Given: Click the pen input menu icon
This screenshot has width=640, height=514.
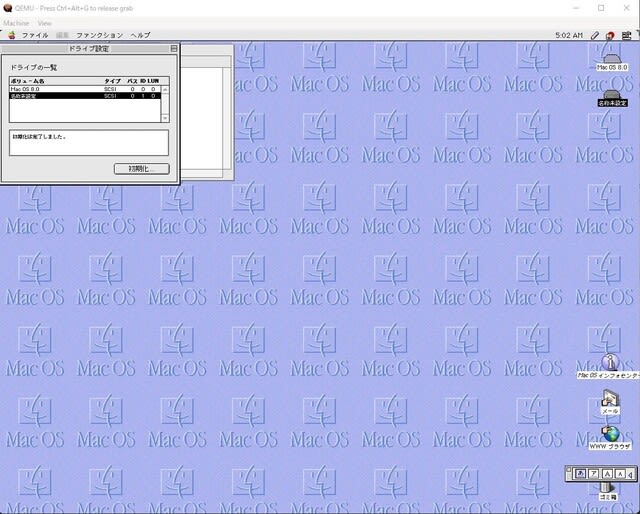Looking at the screenshot, I should pos(595,36).
